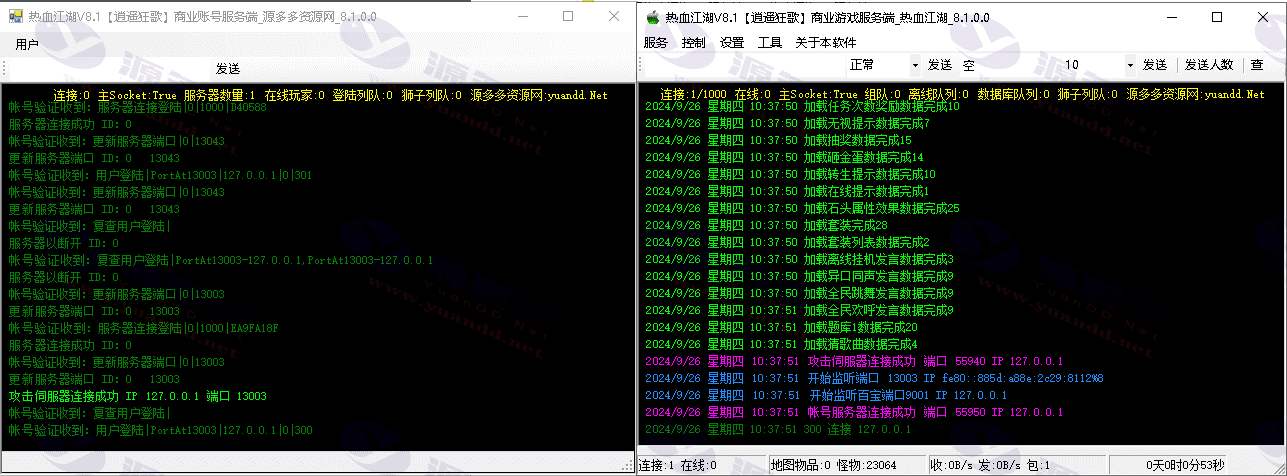Image resolution: width=1287 pixels, height=476 pixels.
Task: Click 发送 in the account server window toolbar
Action: pos(228,69)
